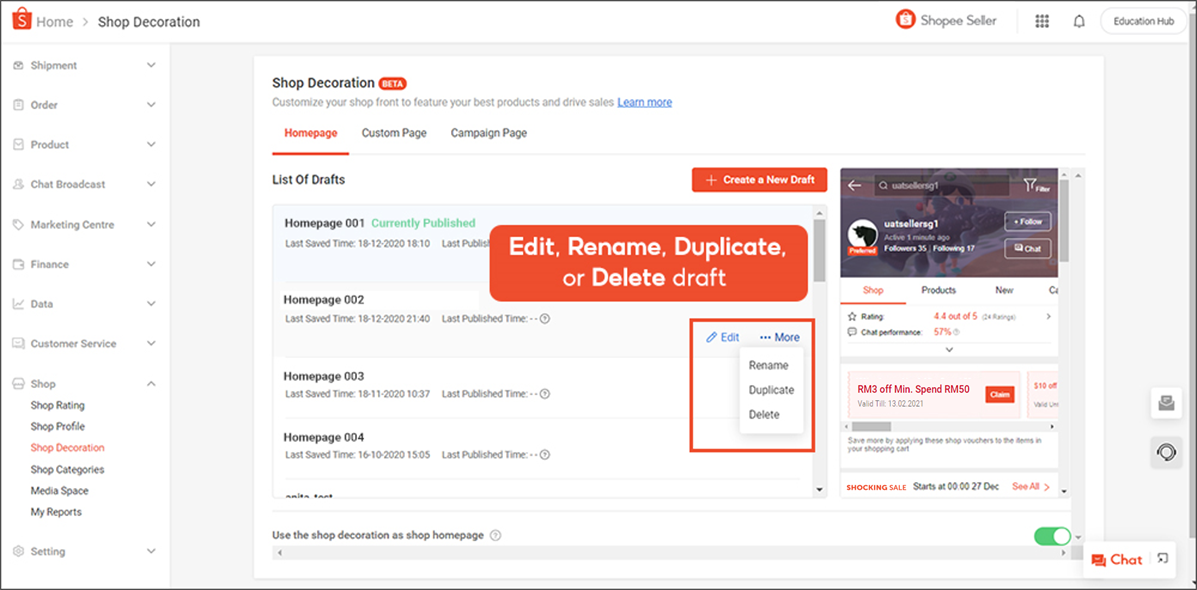Click help icon beside Homepage 003 published time
The height and width of the screenshot is (590, 1197).
pyautogui.click(x=545, y=395)
